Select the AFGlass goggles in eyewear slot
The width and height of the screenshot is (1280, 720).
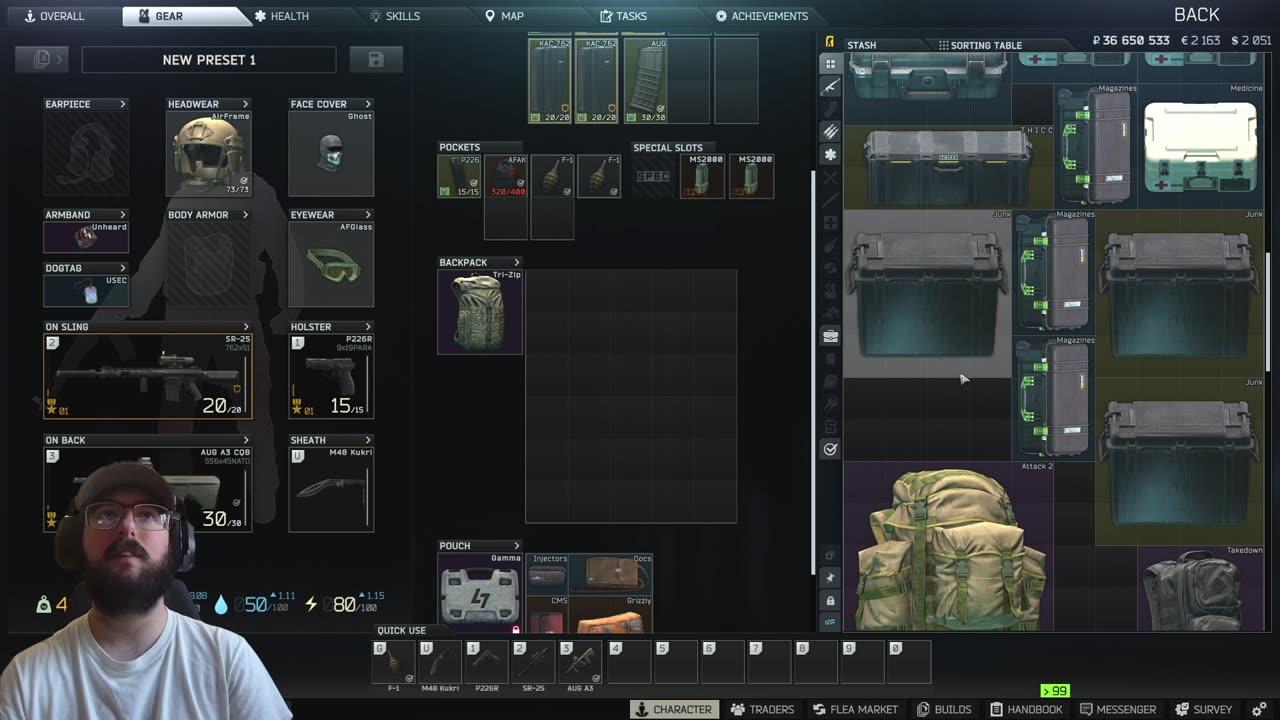[331, 264]
